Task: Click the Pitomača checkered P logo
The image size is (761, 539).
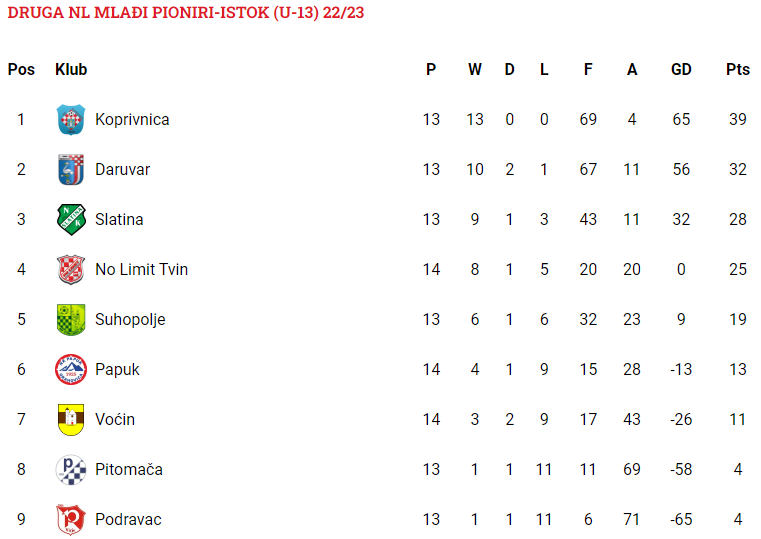Action: click(71, 469)
